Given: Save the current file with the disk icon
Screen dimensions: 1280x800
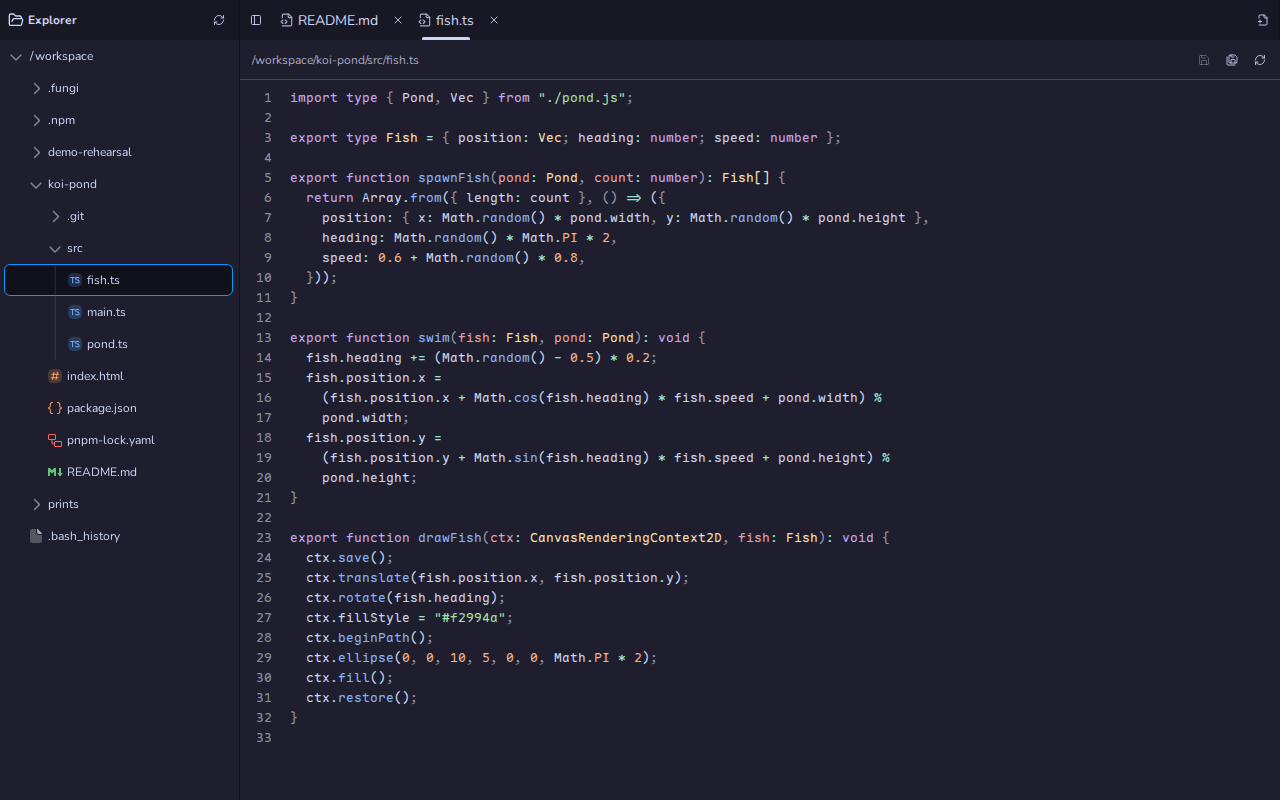Looking at the screenshot, I should [x=1204, y=60].
